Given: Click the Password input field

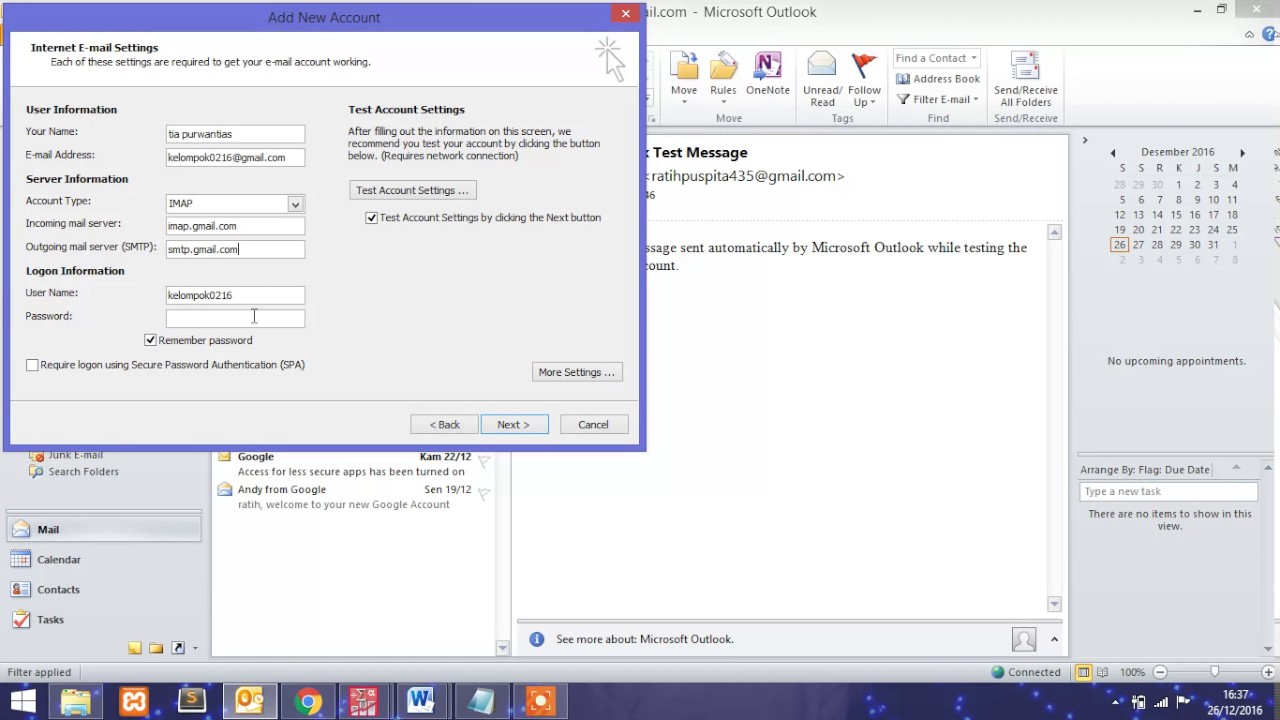Looking at the screenshot, I should click(235, 318).
